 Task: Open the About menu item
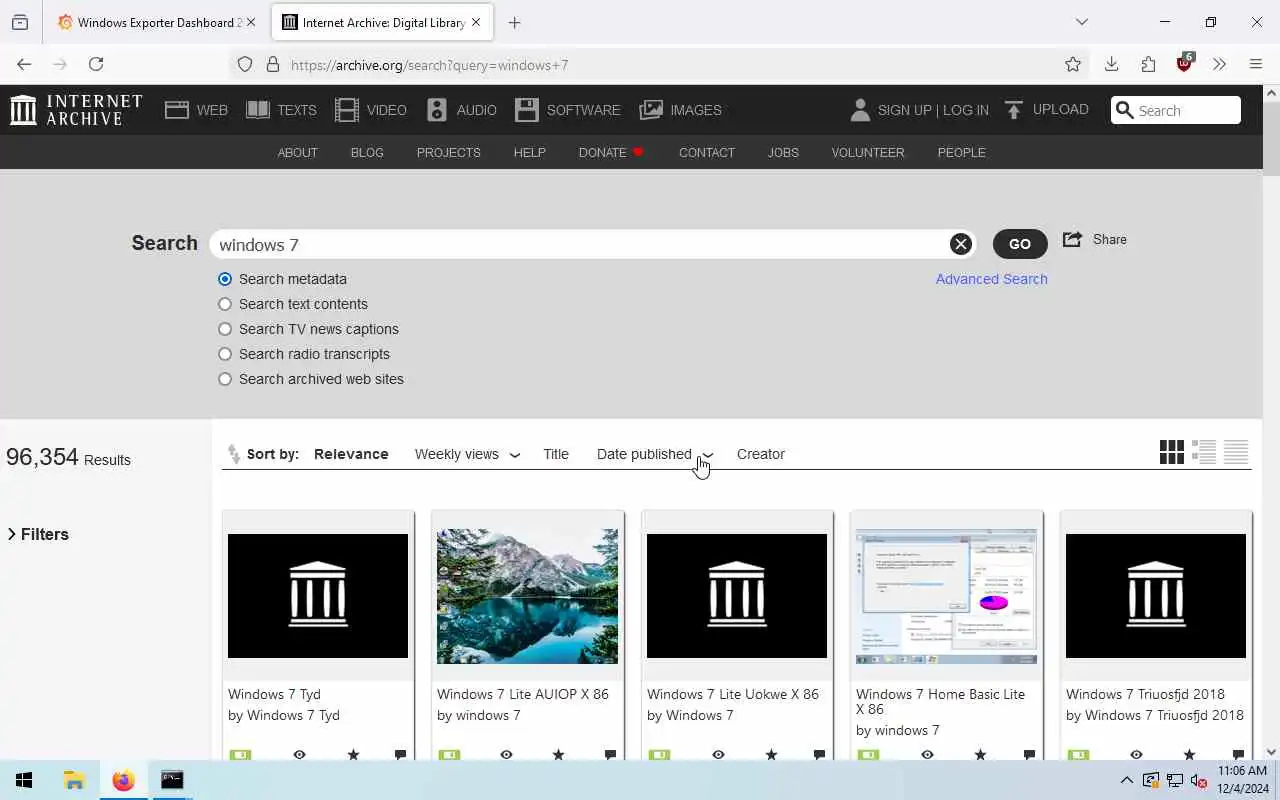click(297, 152)
